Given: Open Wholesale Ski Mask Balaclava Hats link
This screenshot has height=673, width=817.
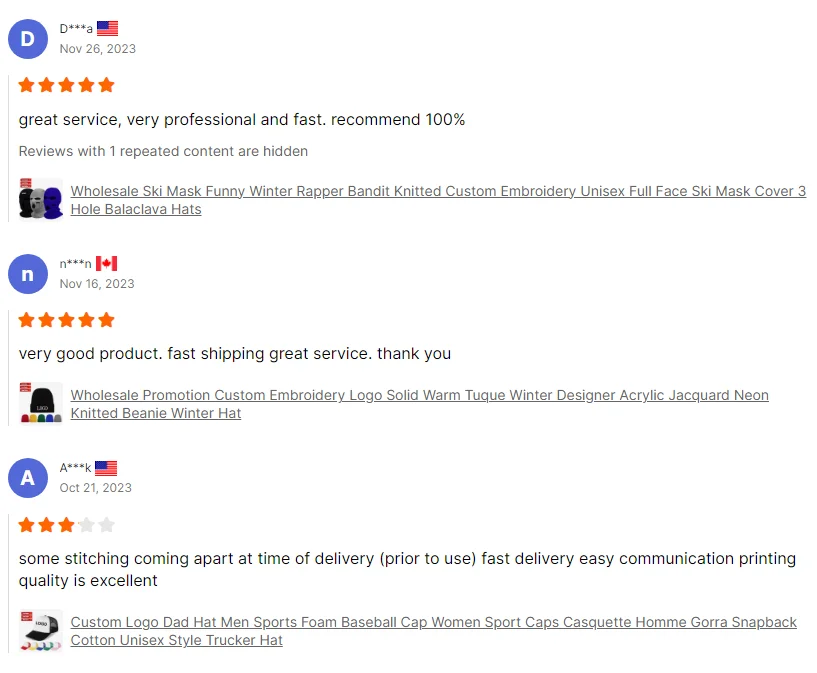Looking at the screenshot, I should (x=438, y=200).
